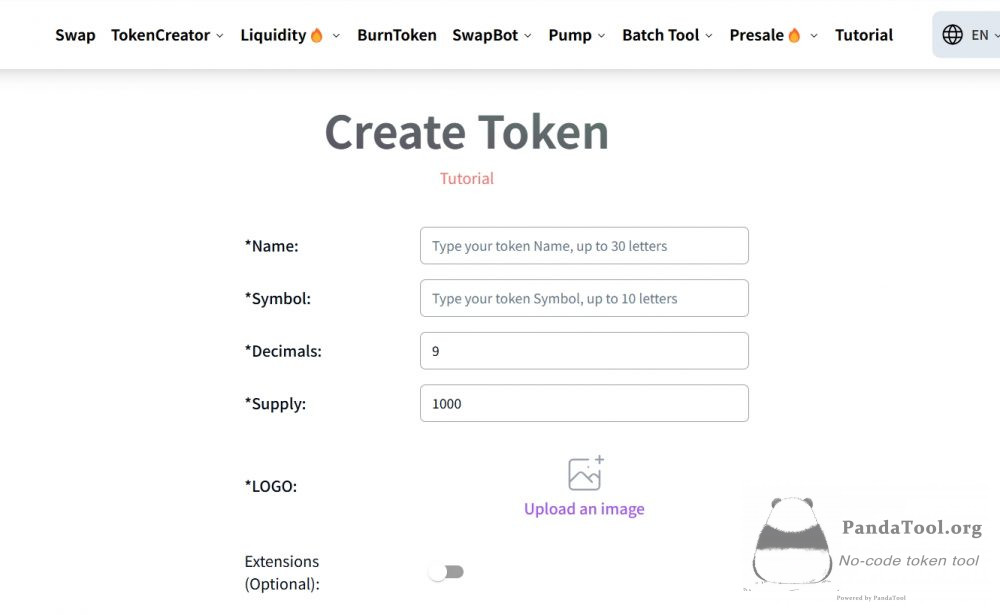The height and width of the screenshot is (615, 1000).
Task: Go to BurnToken in the navbar
Action: pos(397,35)
